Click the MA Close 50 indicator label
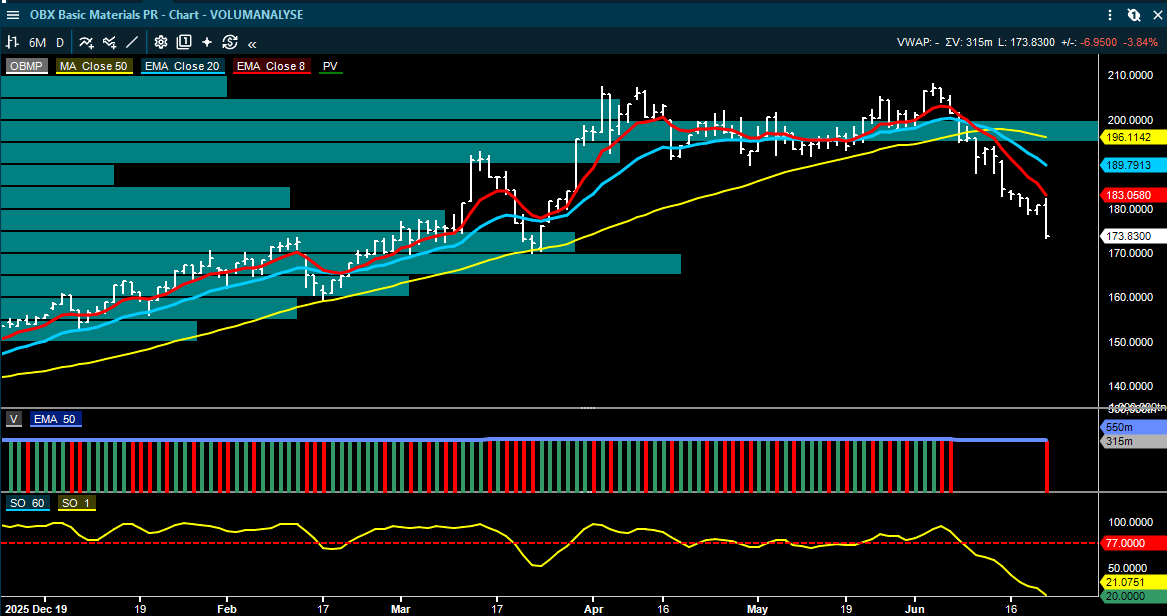This screenshot has width=1167, height=616. coord(94,66)
